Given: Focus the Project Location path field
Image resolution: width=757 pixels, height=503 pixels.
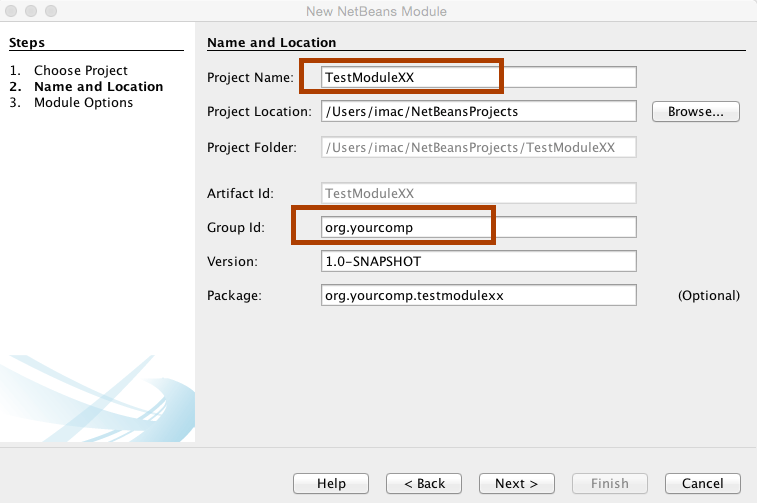Looking at the screenshot, I should click(478, 111).
